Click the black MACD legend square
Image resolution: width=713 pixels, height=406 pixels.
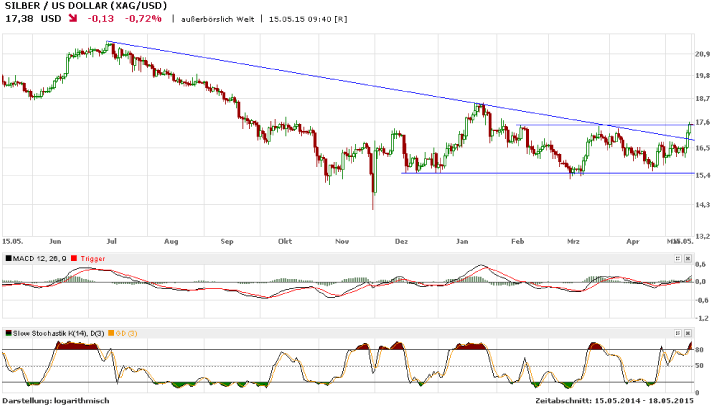click(x=8, y=257)
